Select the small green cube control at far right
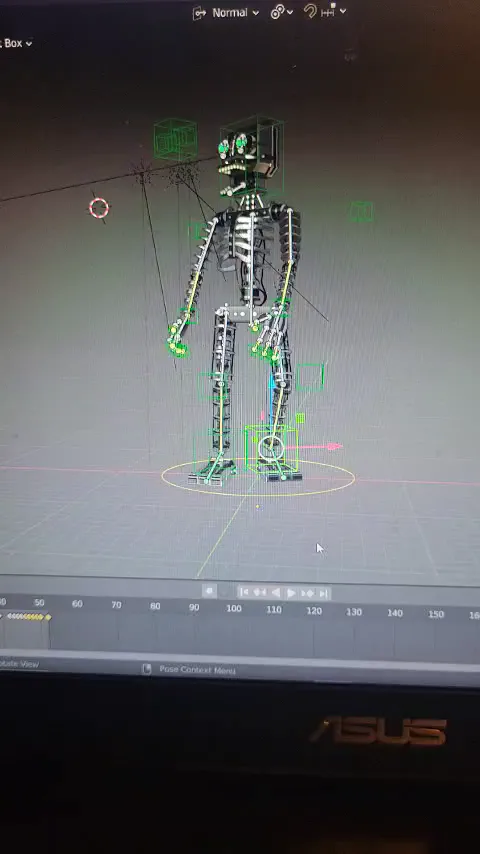 click(x=361, y=211)
